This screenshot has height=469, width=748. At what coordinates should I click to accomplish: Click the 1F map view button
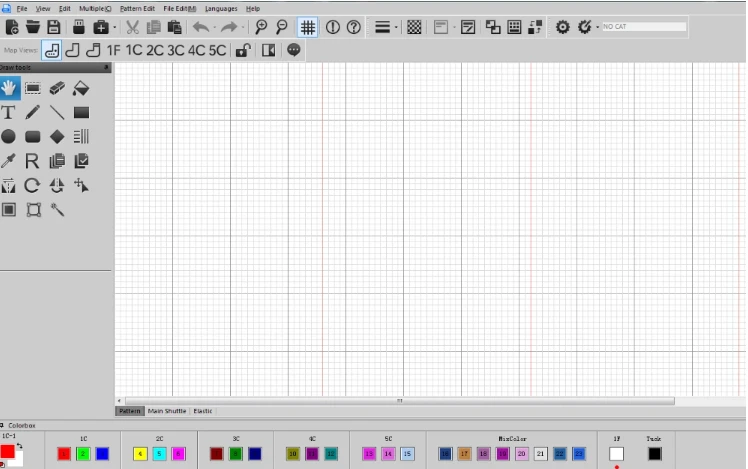[114, 50]
